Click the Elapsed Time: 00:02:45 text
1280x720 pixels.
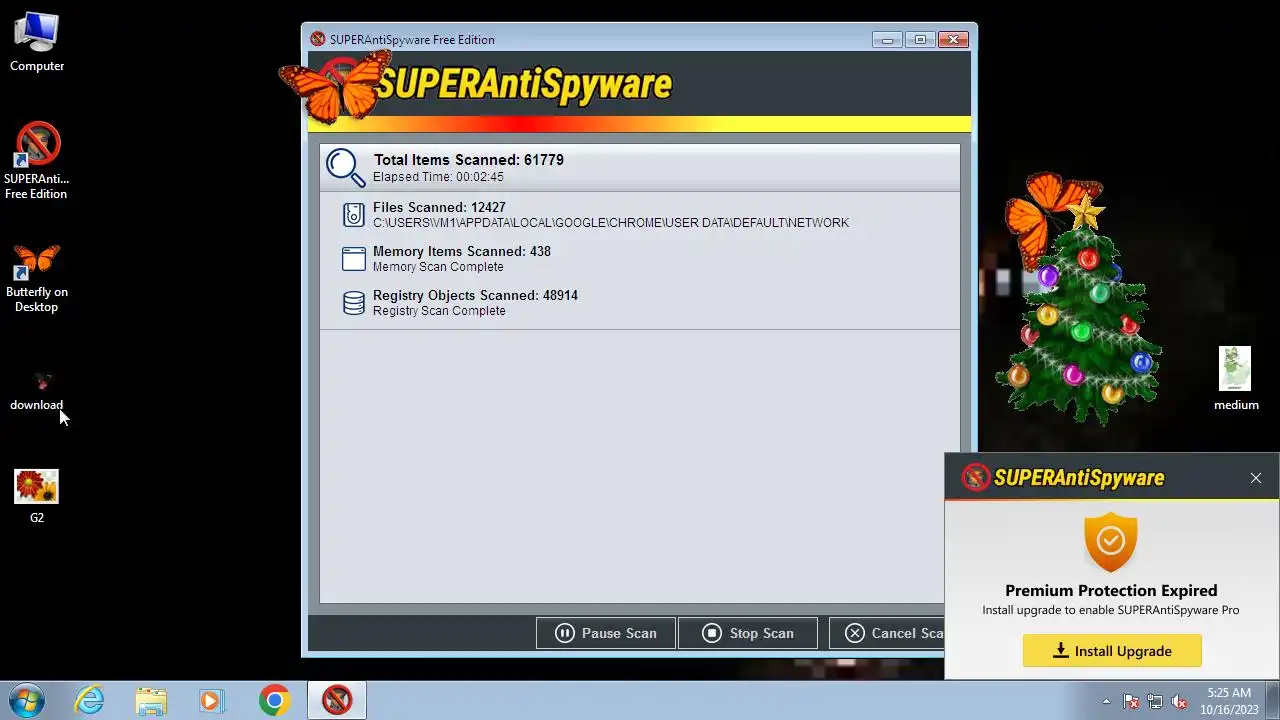click(438, 177)
